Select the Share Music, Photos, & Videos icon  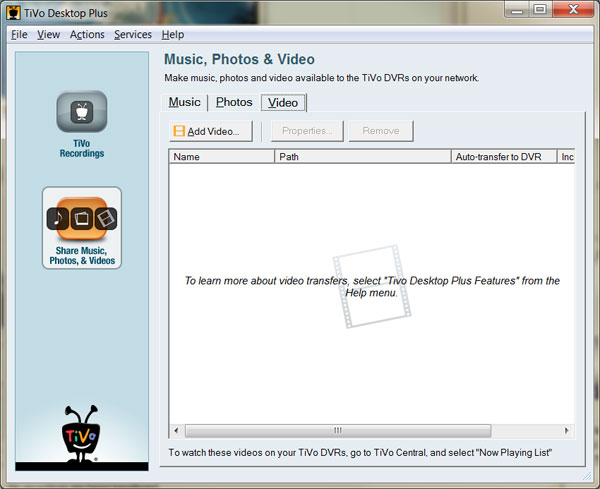coord(82,218)
